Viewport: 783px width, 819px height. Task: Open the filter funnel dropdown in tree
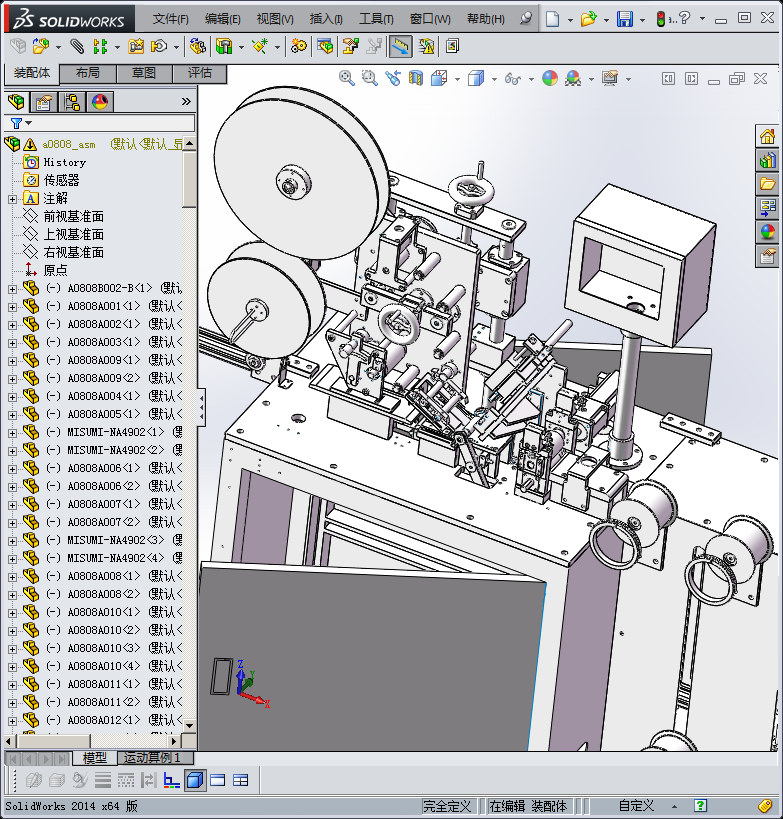[18, 123]
